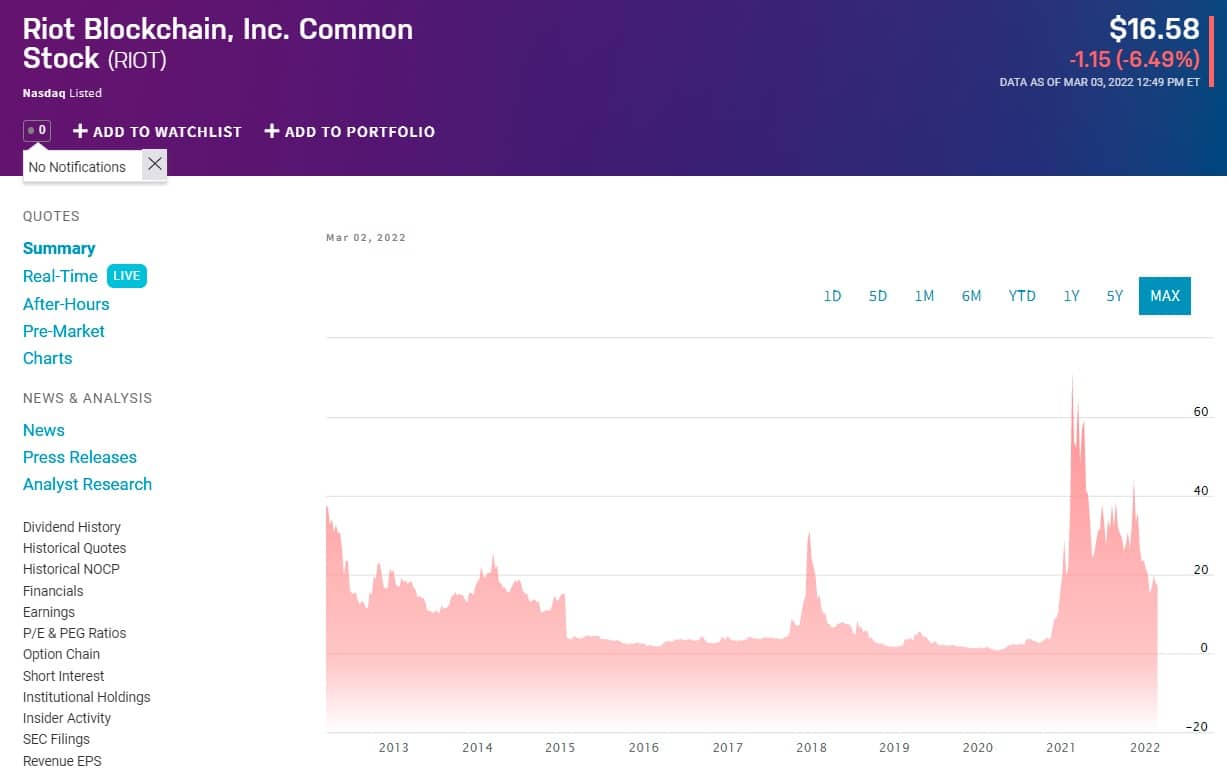Click the plus icon for Add to Watchlist
1227x781 pixels.
coord(80,131)
